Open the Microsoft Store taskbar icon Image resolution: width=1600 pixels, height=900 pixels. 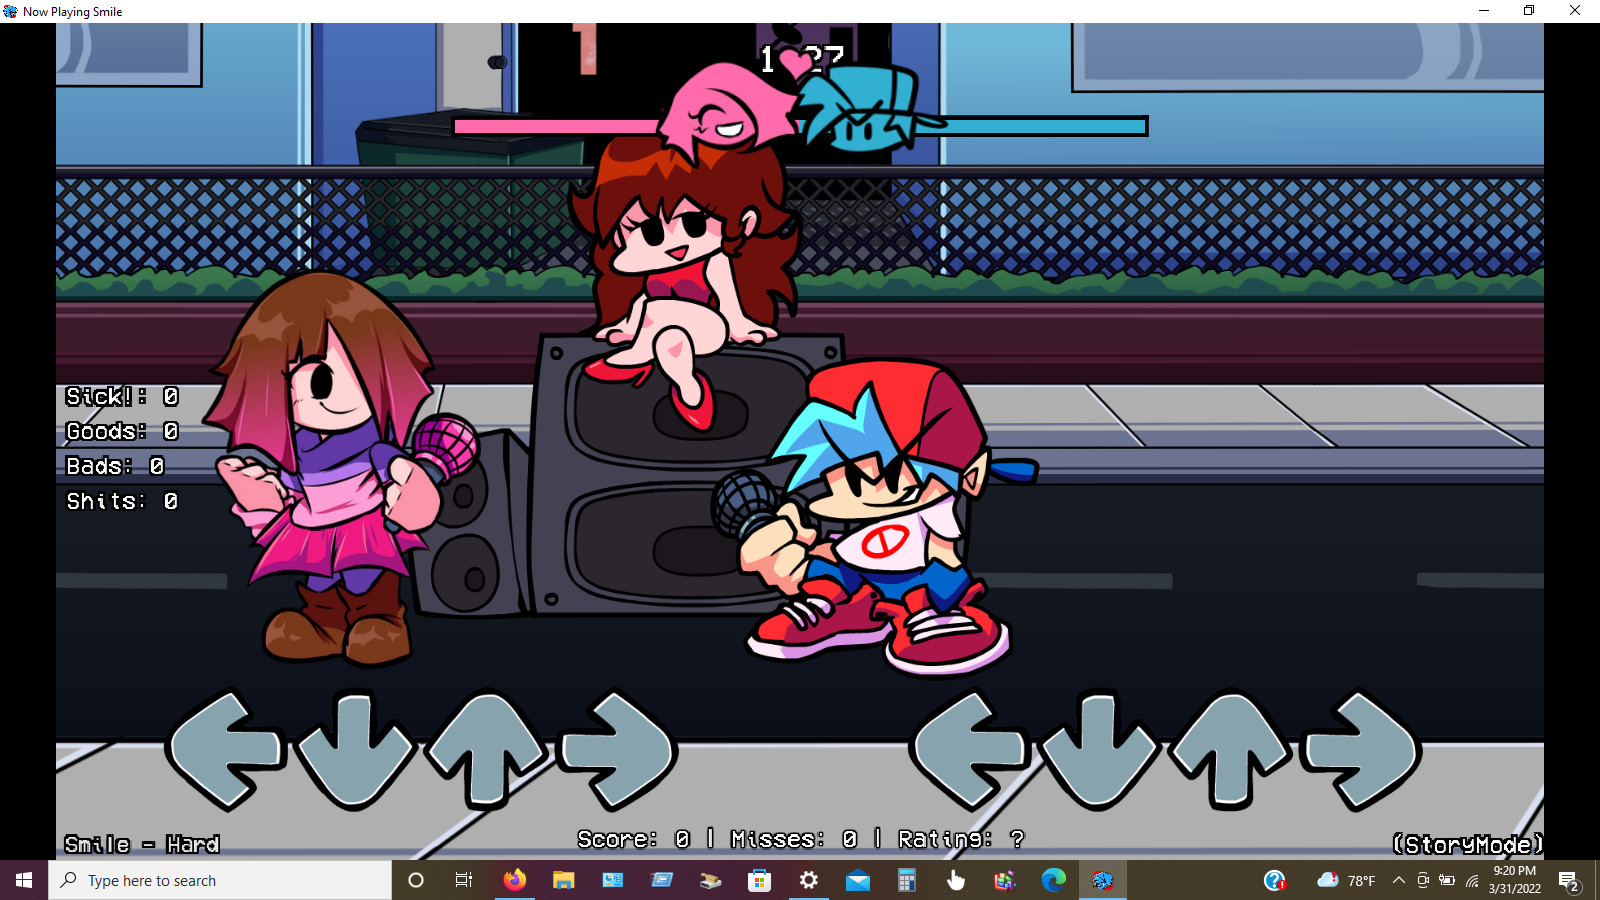click(759, 880)
